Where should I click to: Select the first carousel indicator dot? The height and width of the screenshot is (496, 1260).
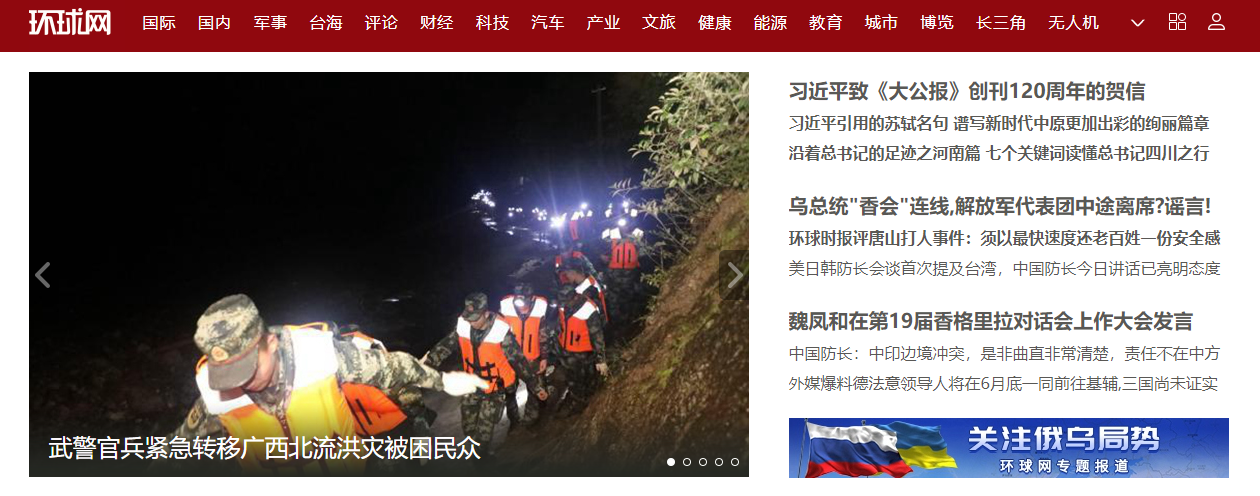coord(671,462)
